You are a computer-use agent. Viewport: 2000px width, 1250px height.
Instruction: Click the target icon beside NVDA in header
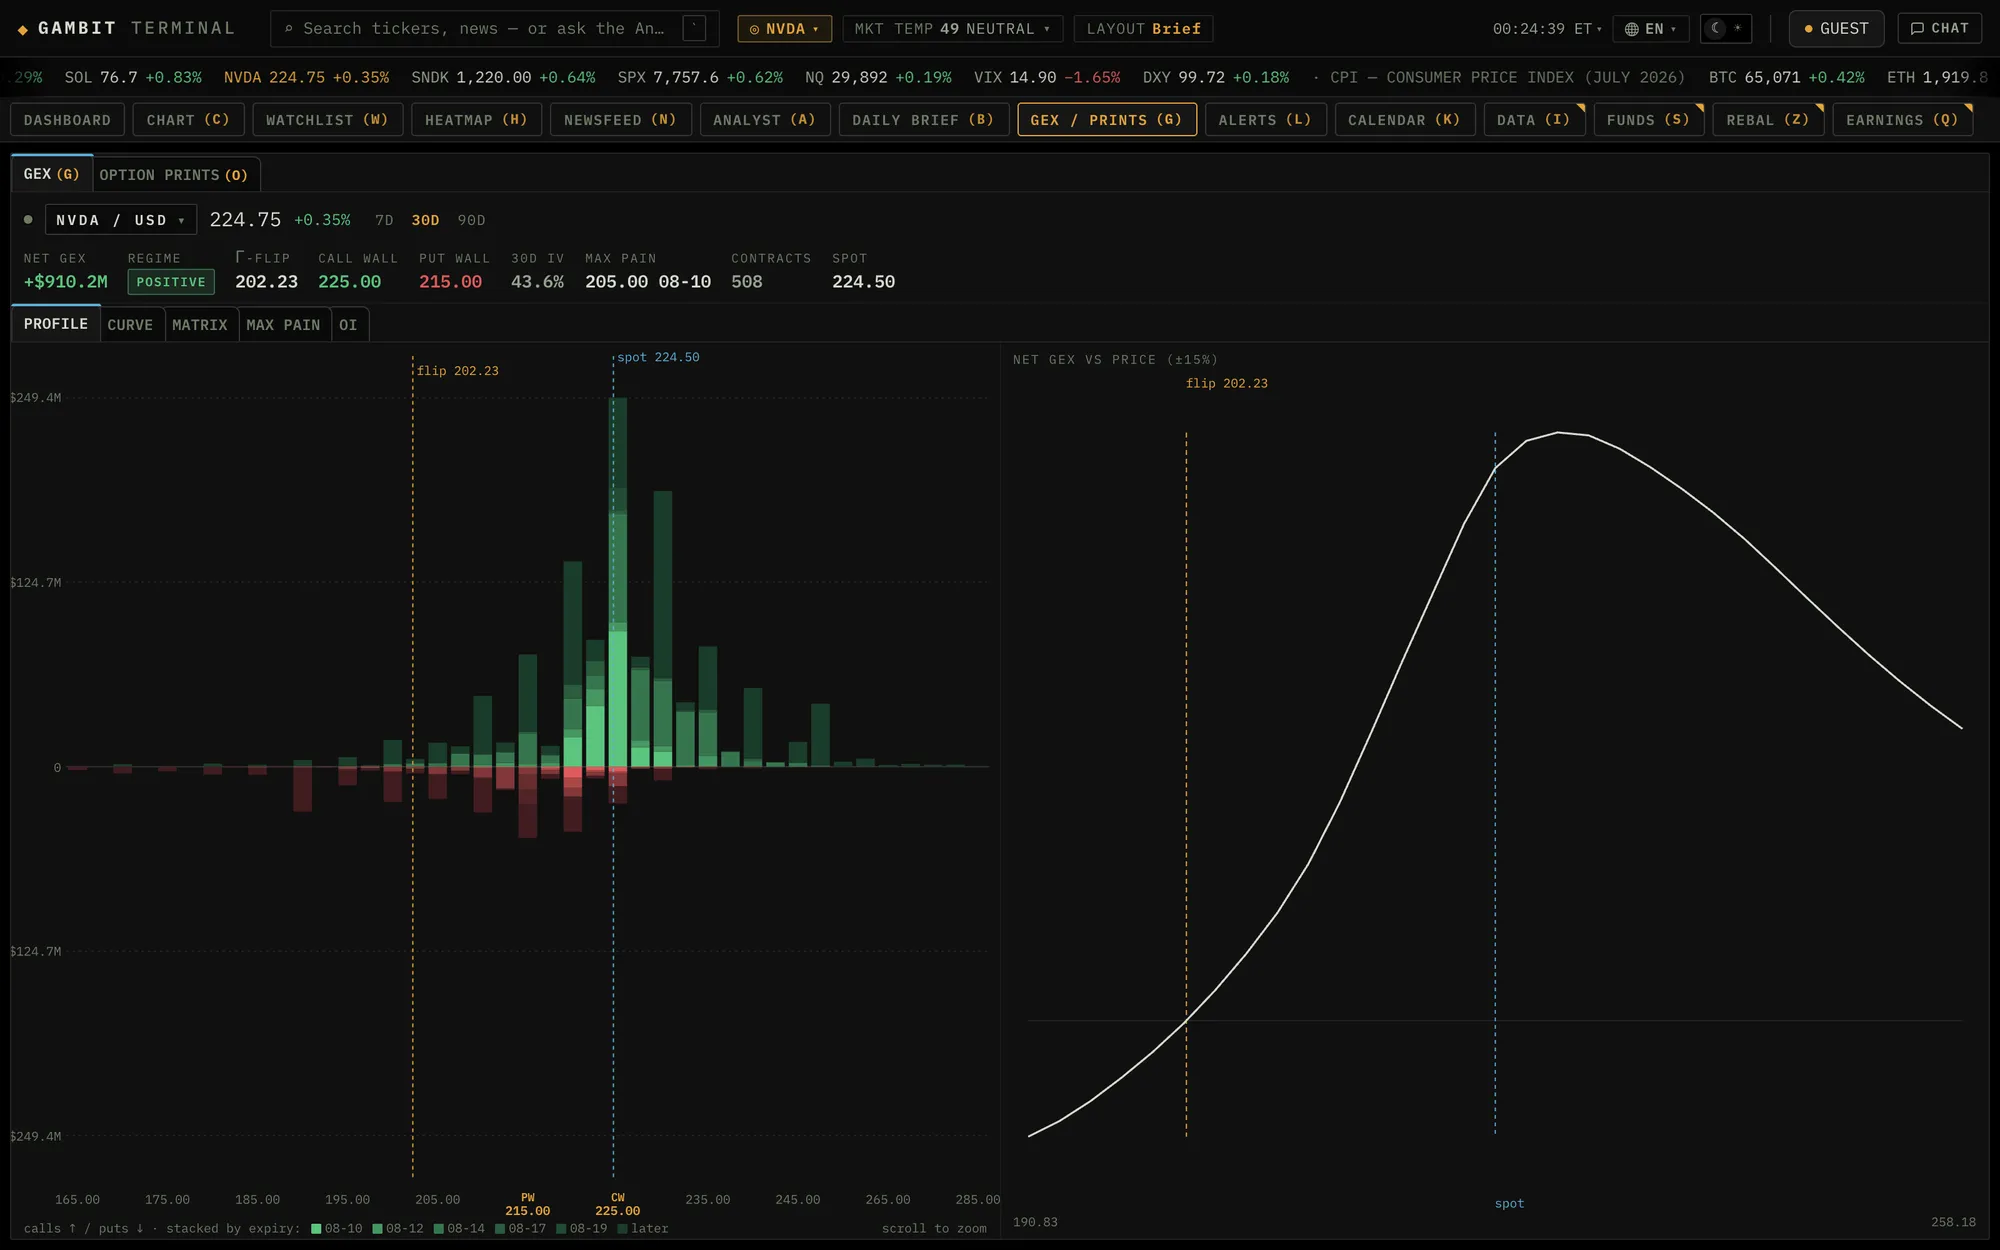click(x=754, y=29)
